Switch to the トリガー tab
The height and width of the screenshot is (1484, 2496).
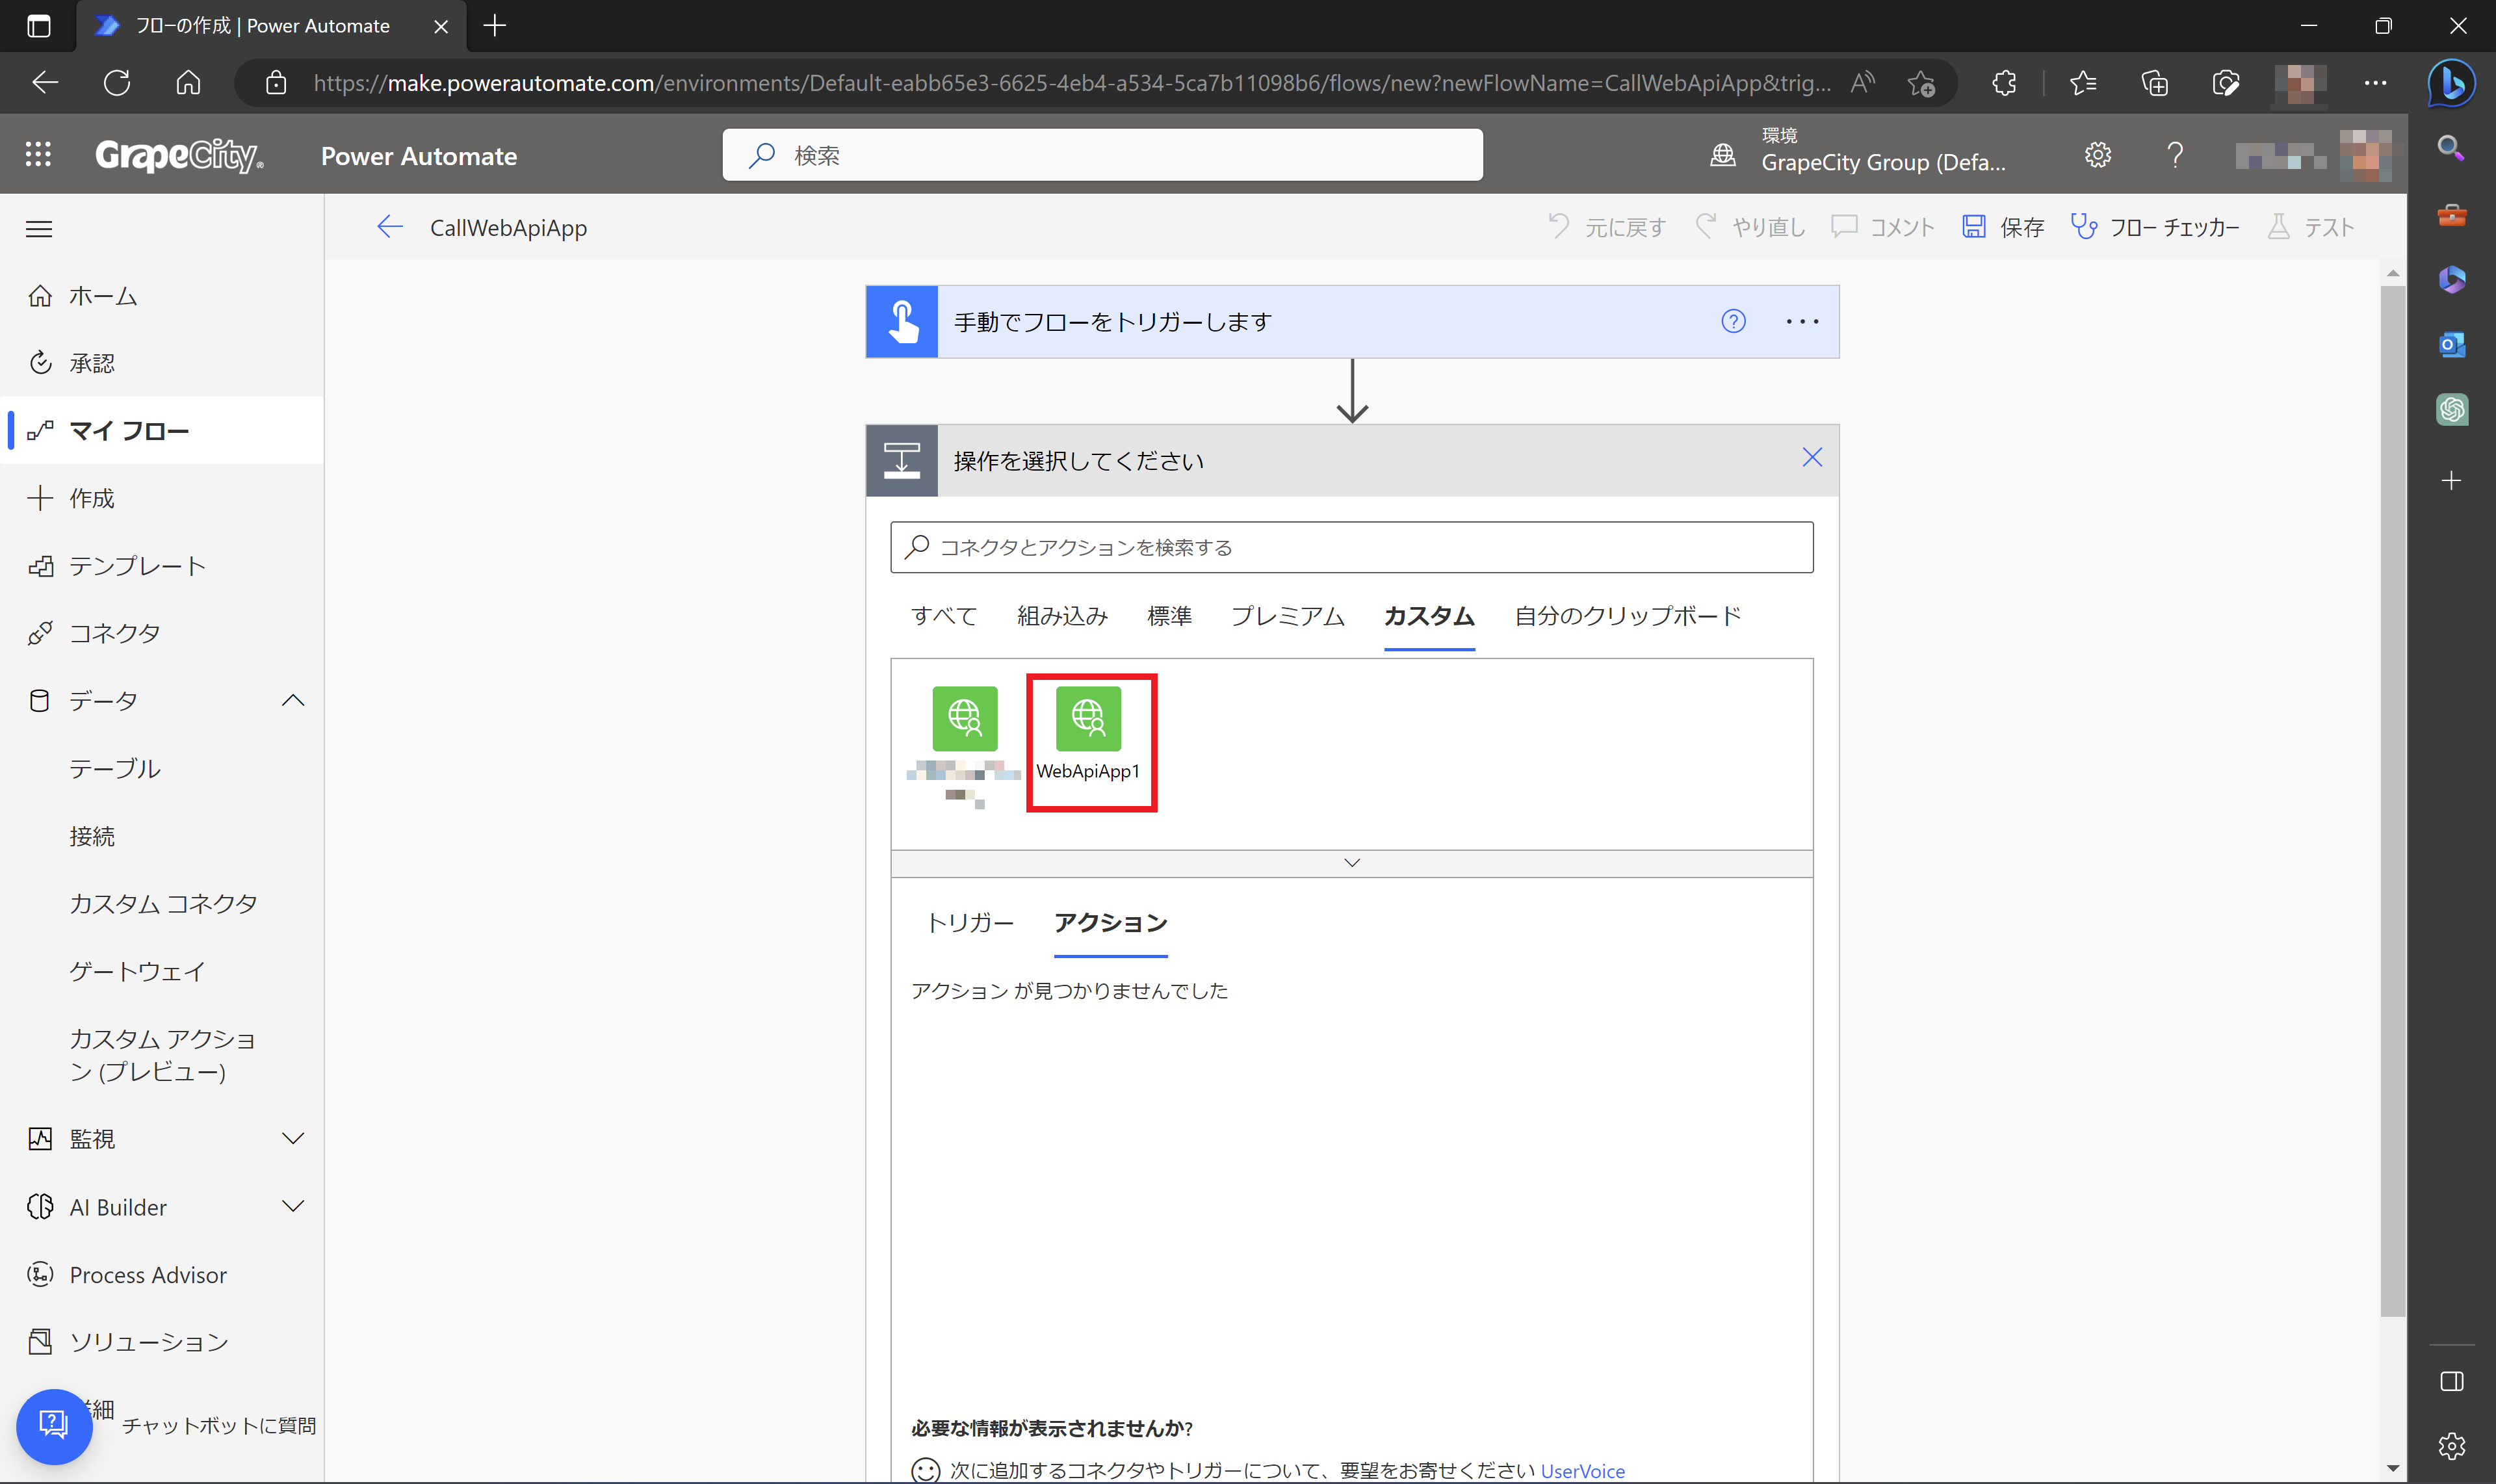969,923
